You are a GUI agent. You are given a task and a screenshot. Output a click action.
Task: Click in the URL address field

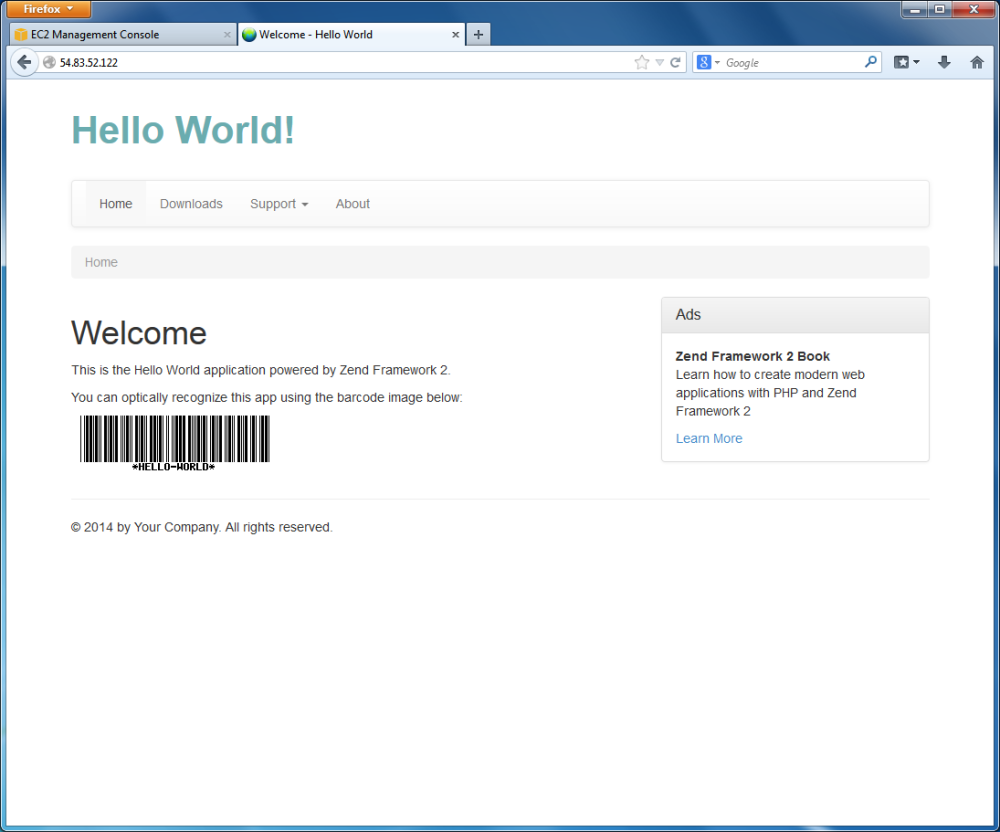tap(344, 62)
